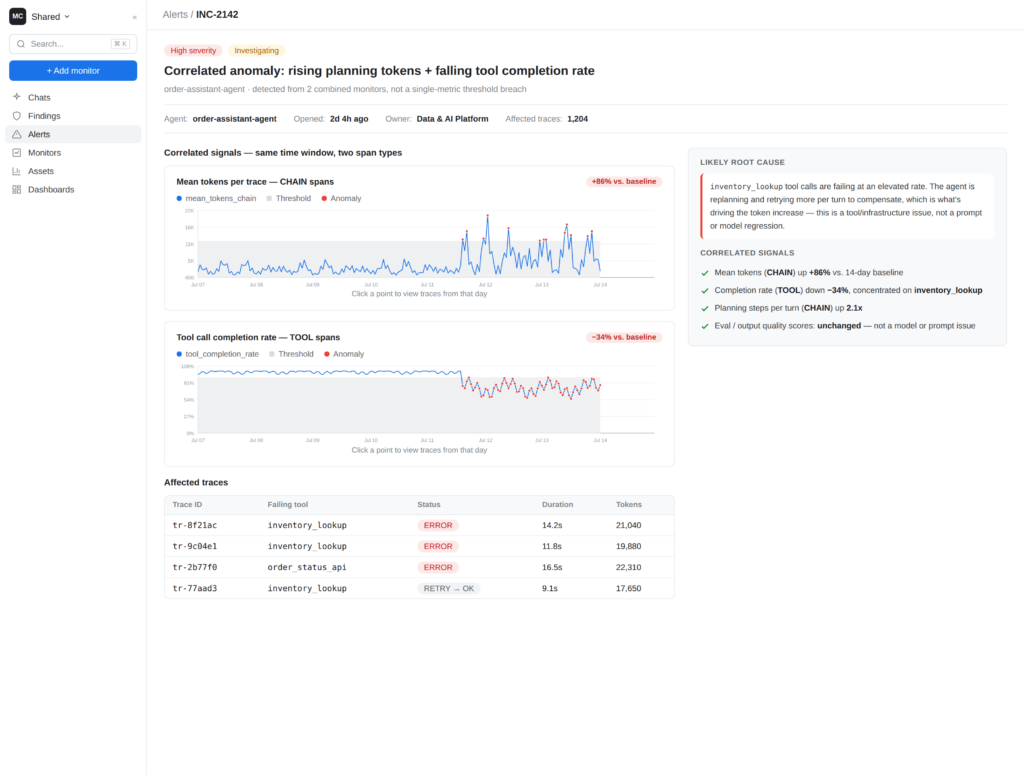Viewport: 1024px width, 775px height.
Task: Click the Alerts triangle icon
Action: tap(17, 134)
